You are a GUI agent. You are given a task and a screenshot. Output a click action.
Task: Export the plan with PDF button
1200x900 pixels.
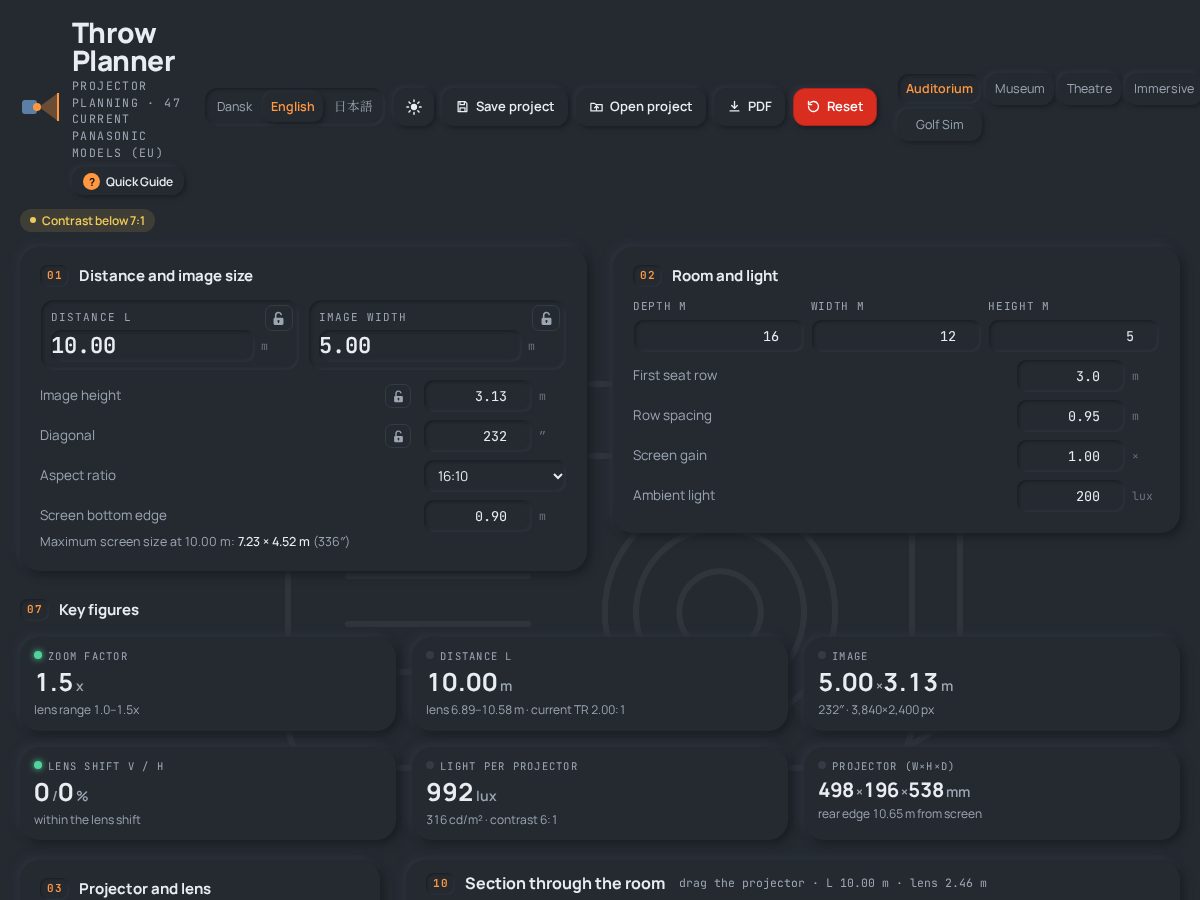pyautogui.click(x=750, y=107)
